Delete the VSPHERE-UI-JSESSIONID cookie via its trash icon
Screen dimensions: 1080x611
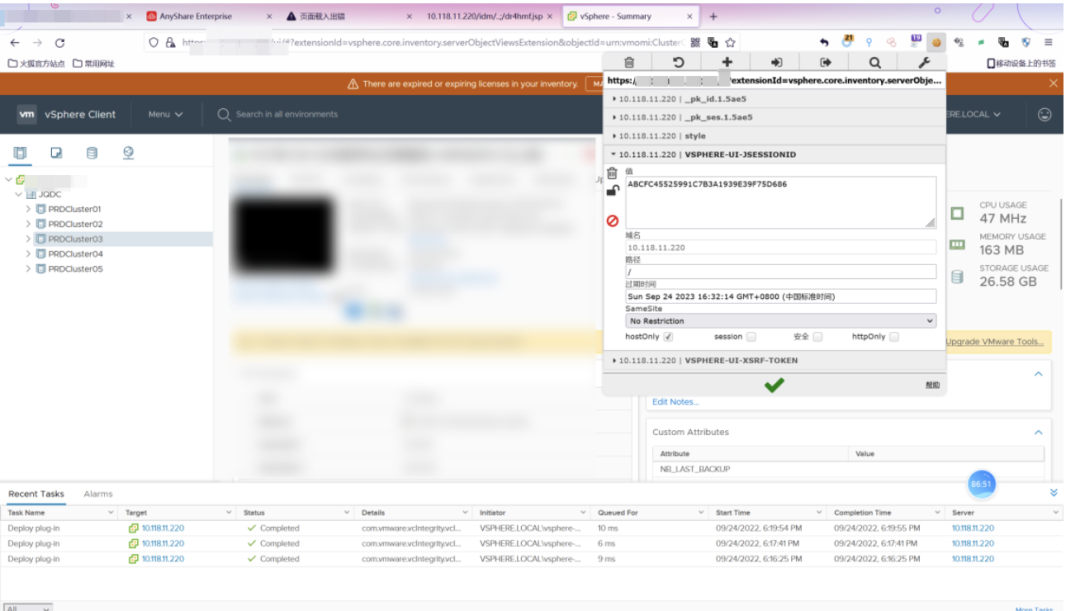click(x=612, y=173)
